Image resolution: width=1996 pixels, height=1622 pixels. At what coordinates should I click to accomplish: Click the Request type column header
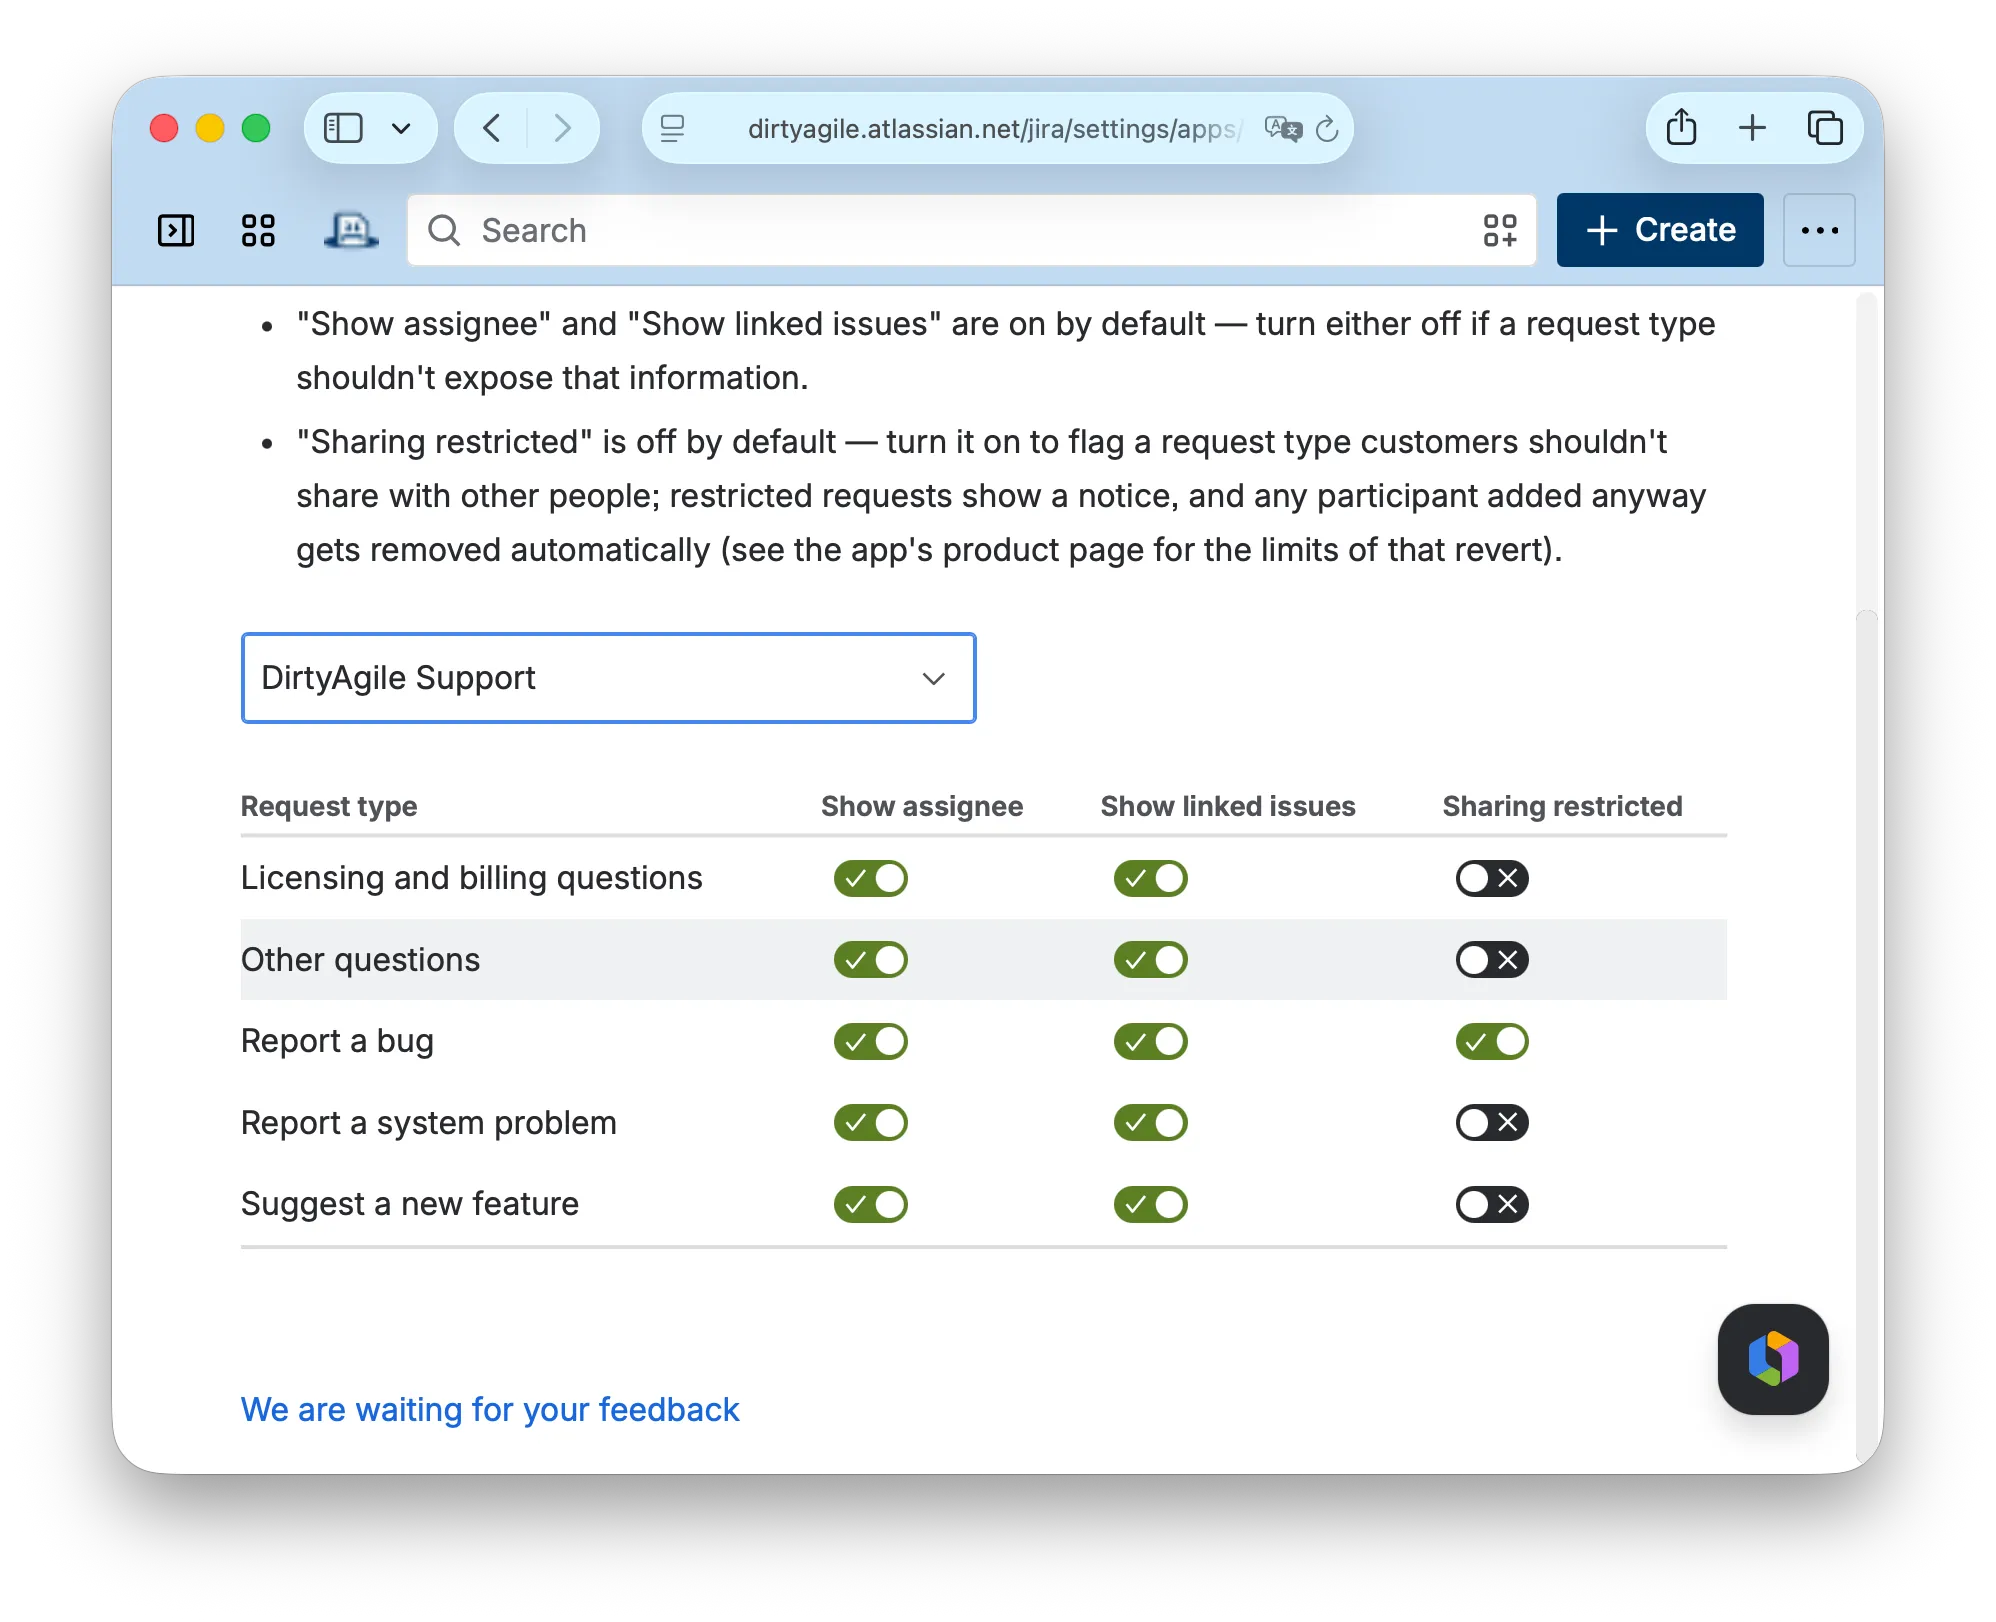(x=329, y=806)
